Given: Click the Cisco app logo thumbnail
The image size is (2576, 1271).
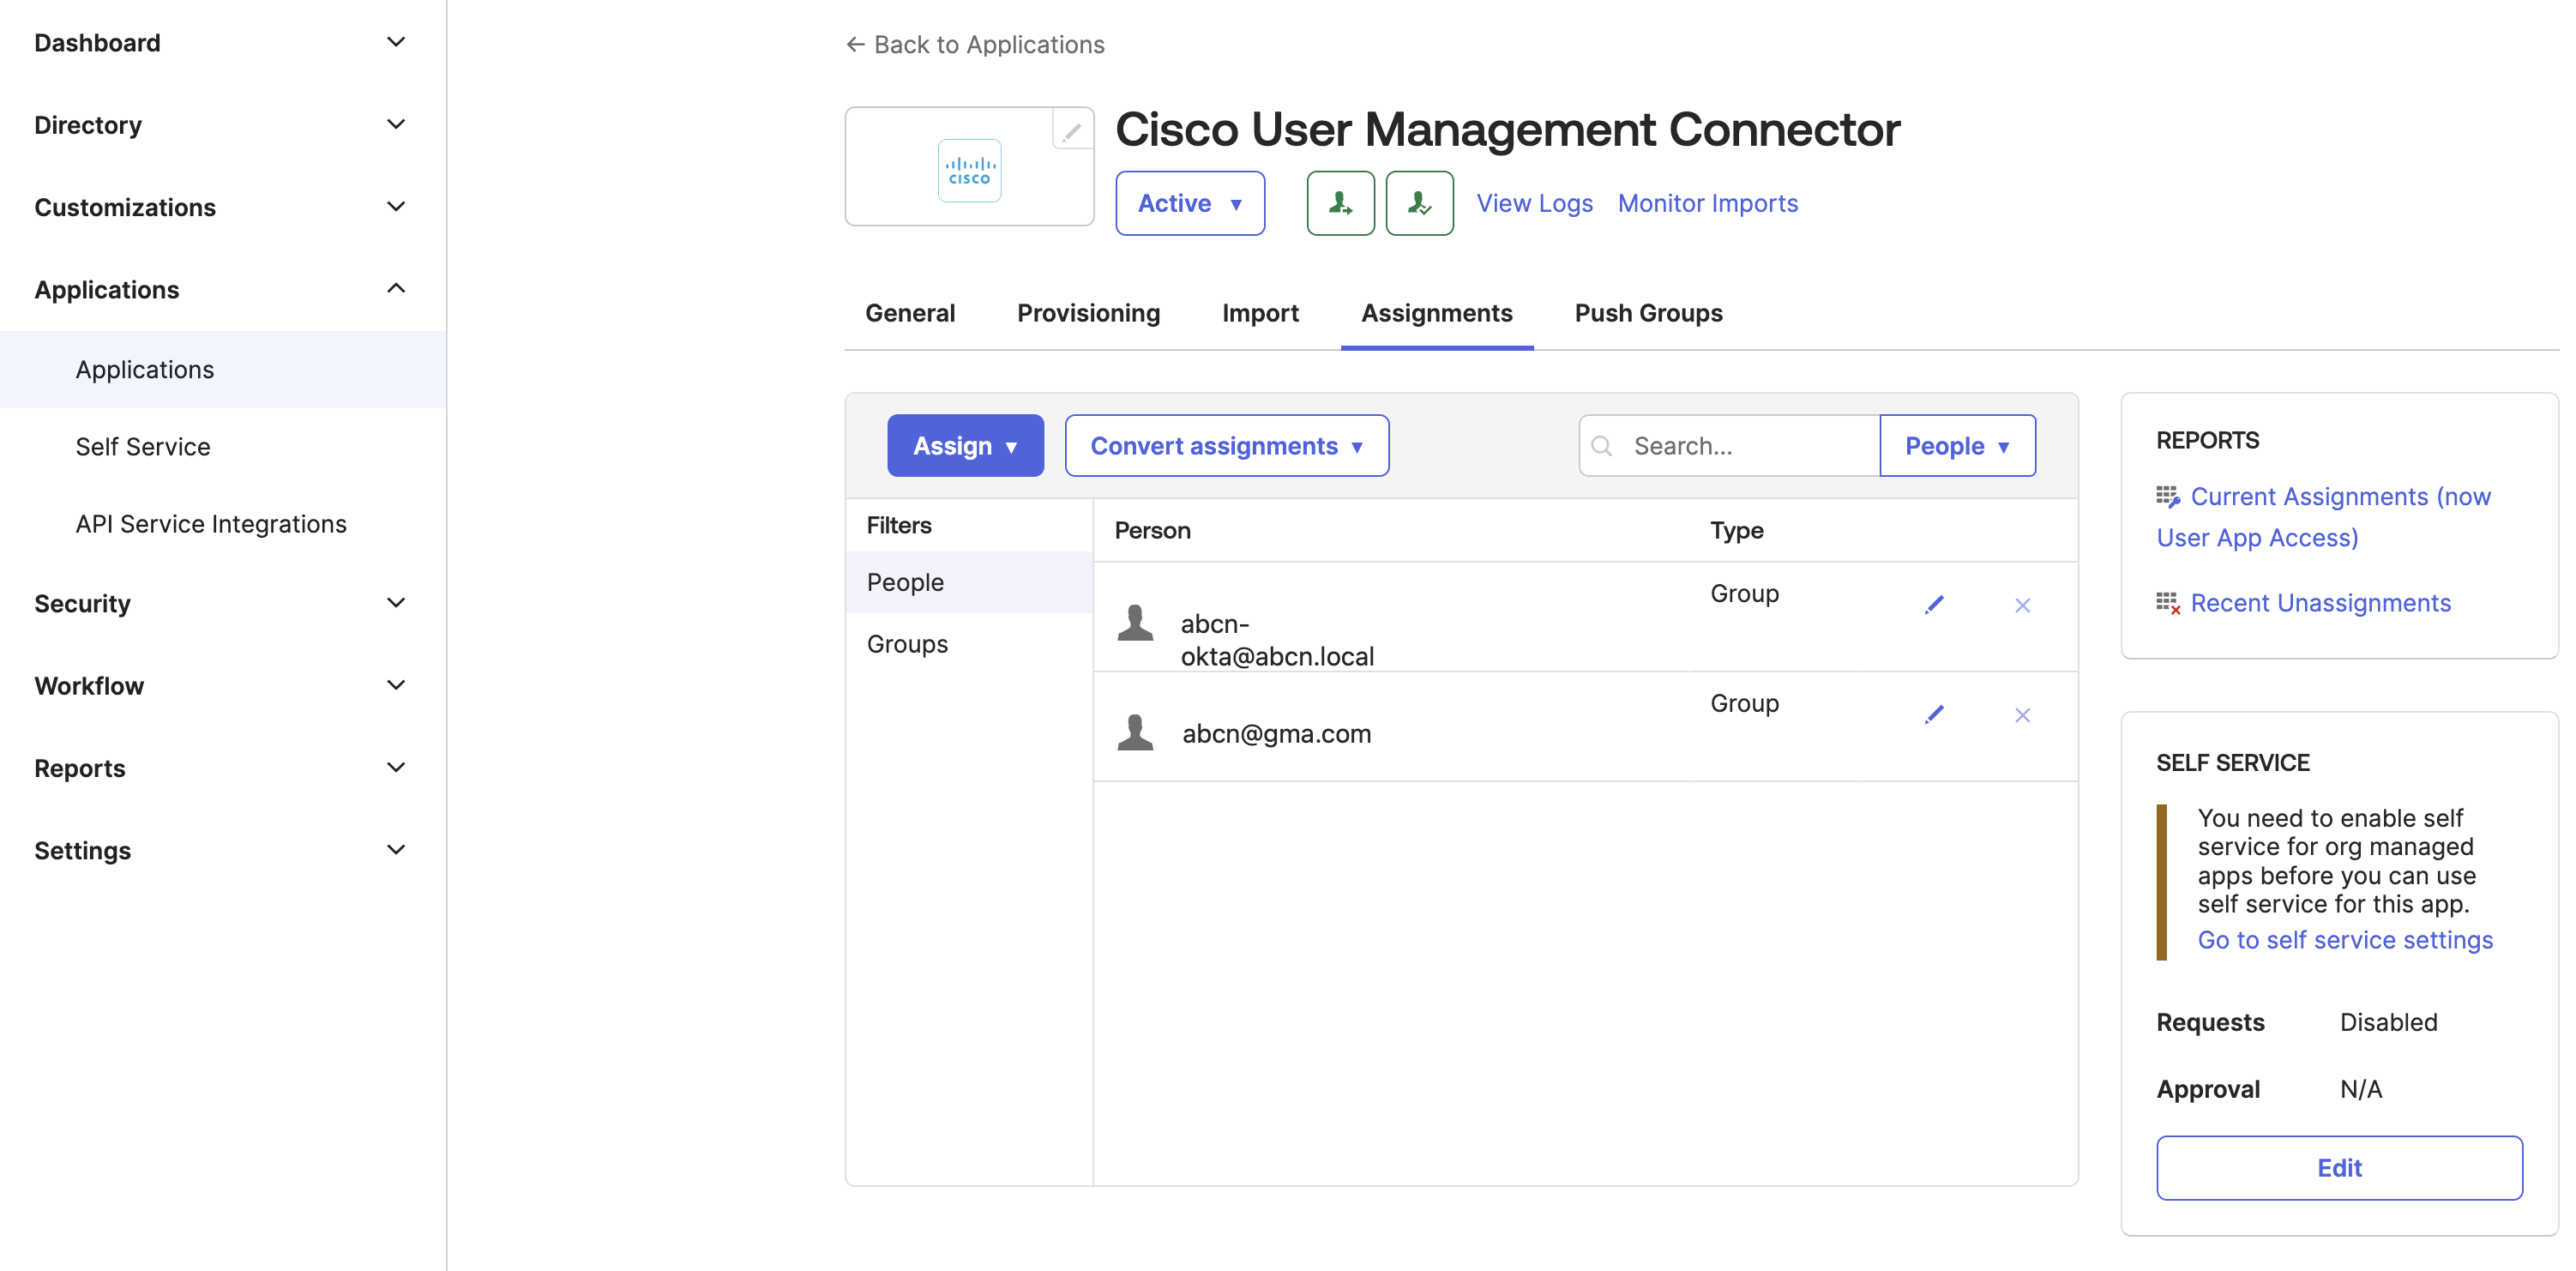Looking at the screenshot, I should click(969, 170).
